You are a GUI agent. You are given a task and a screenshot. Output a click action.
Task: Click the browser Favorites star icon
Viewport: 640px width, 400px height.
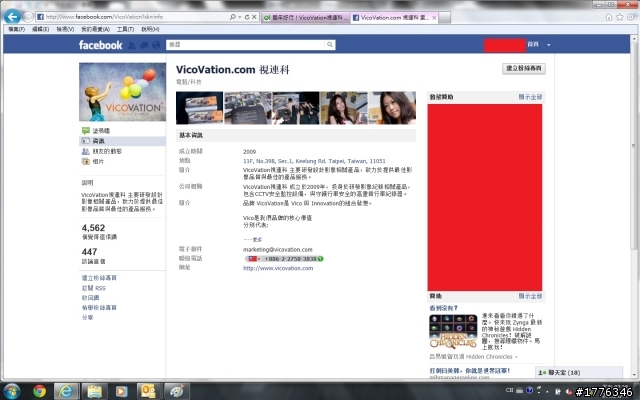click(620, 17)
